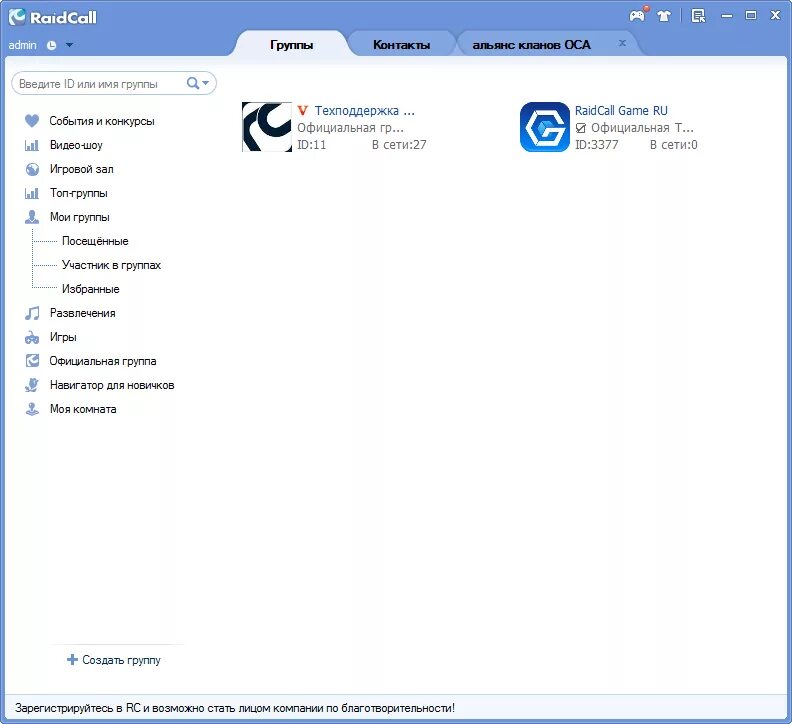Screen dimensions: 792x724
Task: Open Участник в группах list
Action: 111,265
